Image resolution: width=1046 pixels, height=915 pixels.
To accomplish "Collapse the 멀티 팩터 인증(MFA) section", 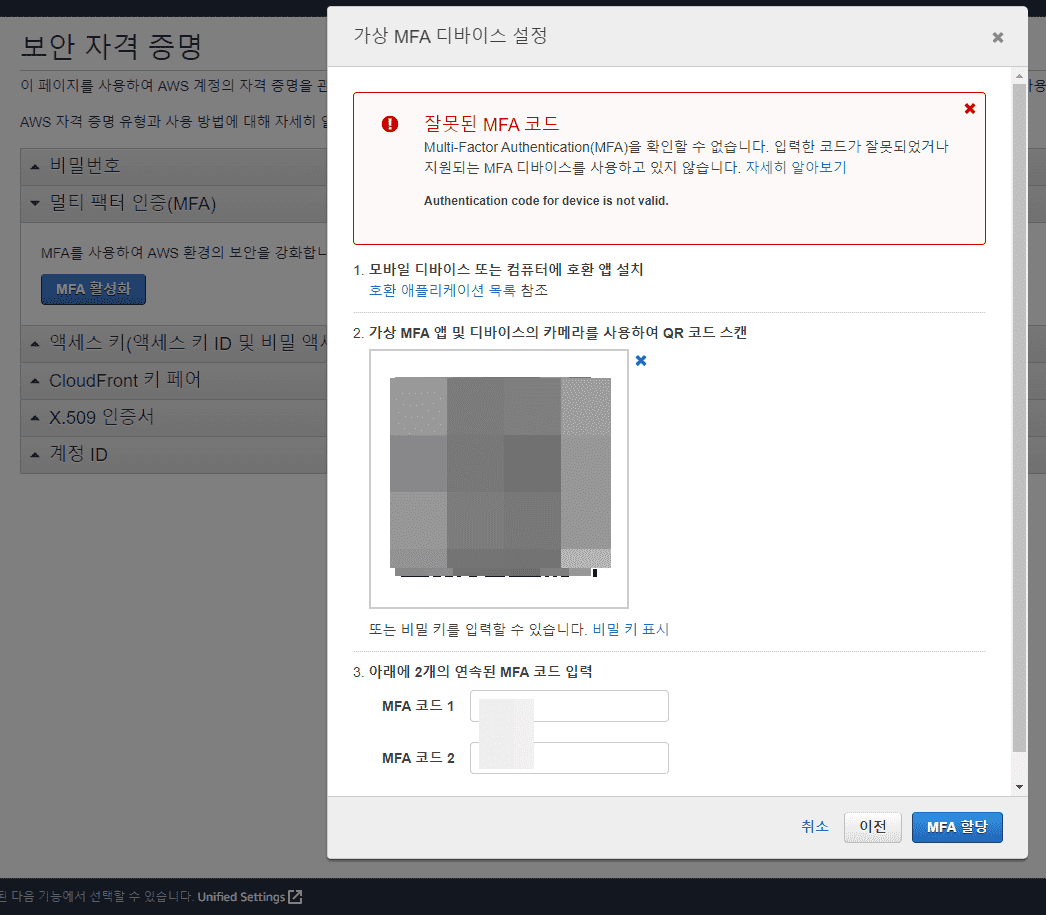I will coord(173,203).
